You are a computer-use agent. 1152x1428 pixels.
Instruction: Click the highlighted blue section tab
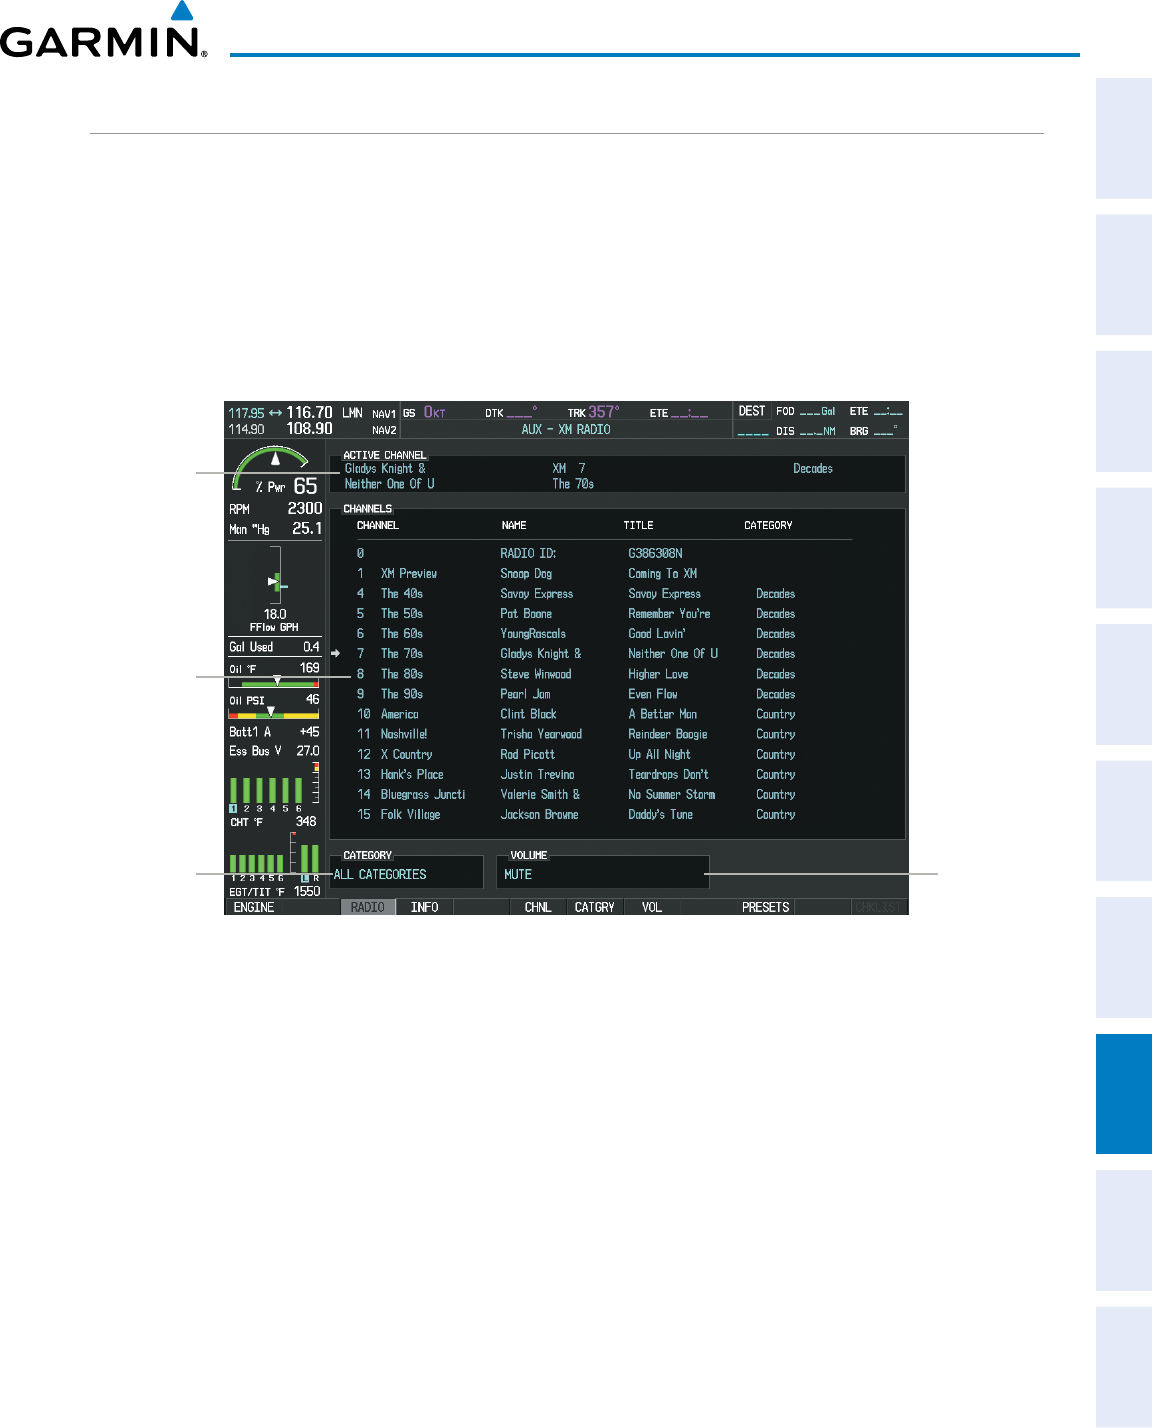tap(1124, 1095)
